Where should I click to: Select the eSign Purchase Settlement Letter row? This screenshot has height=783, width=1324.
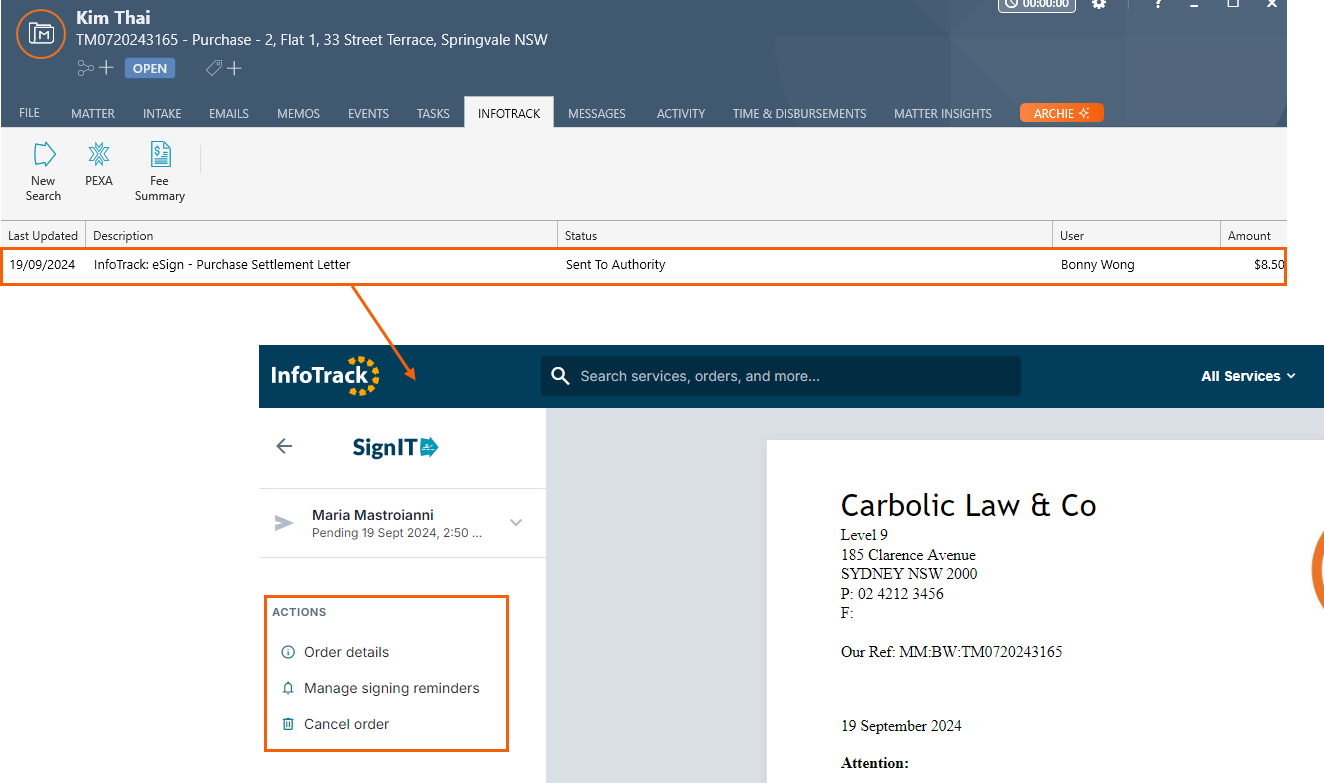pos(643,265)
